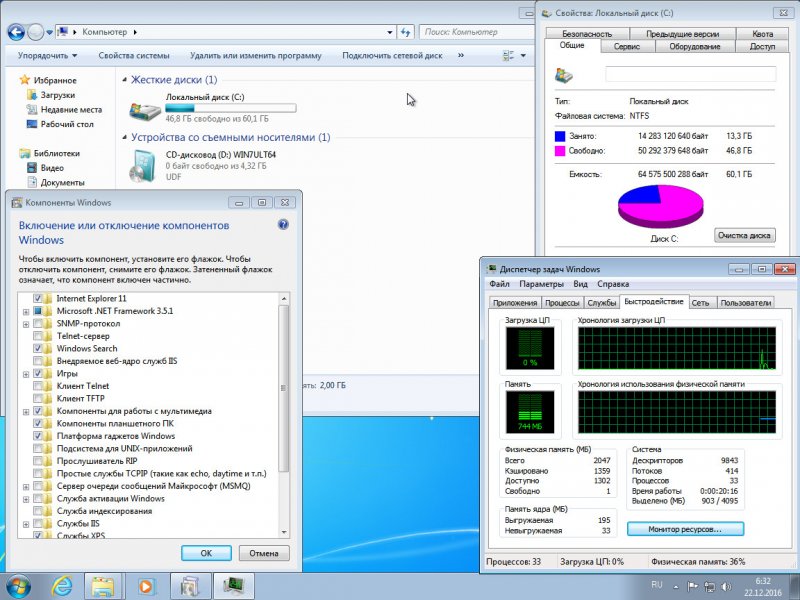This screenshot has width=800, height=600.
Task: Open Параметры menu in Task Manager
Action: click(x=541, y=284)
